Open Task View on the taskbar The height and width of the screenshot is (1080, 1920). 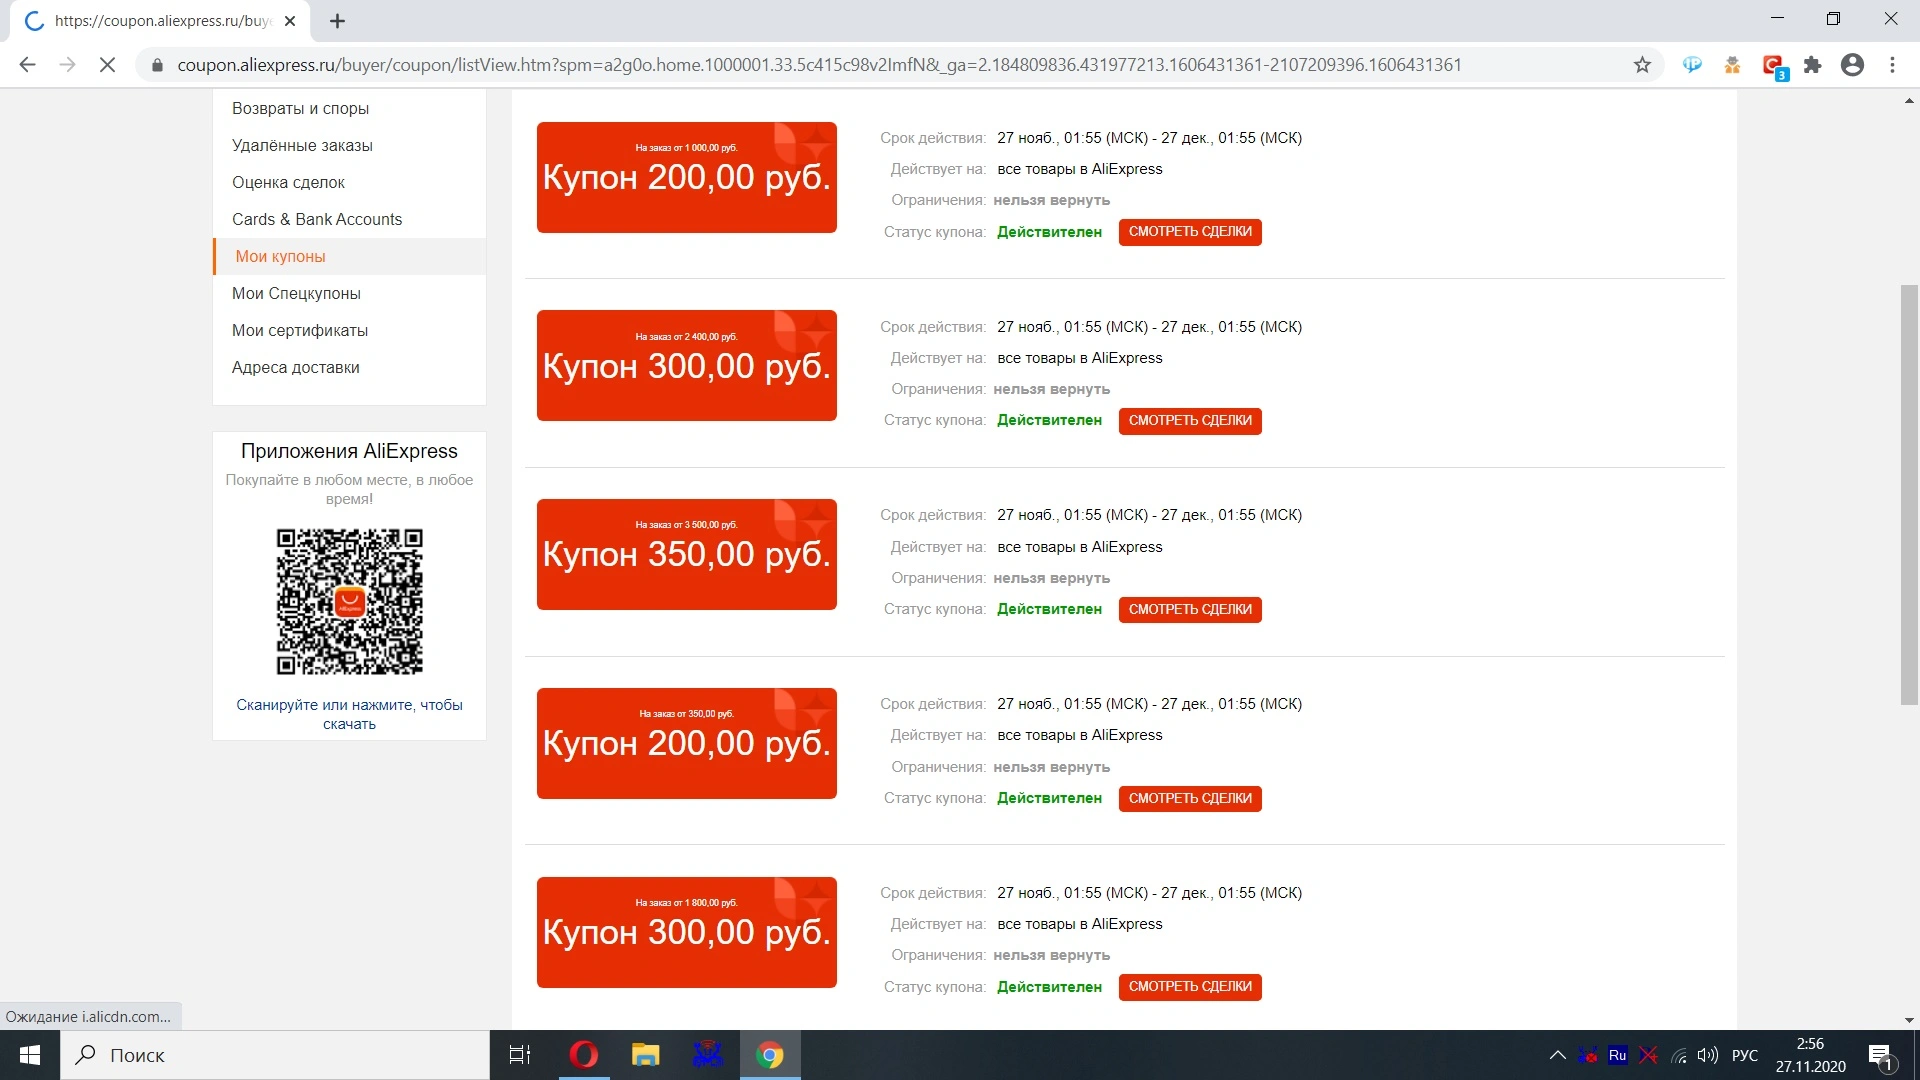pyautogui.click(x=520, y=1055)
